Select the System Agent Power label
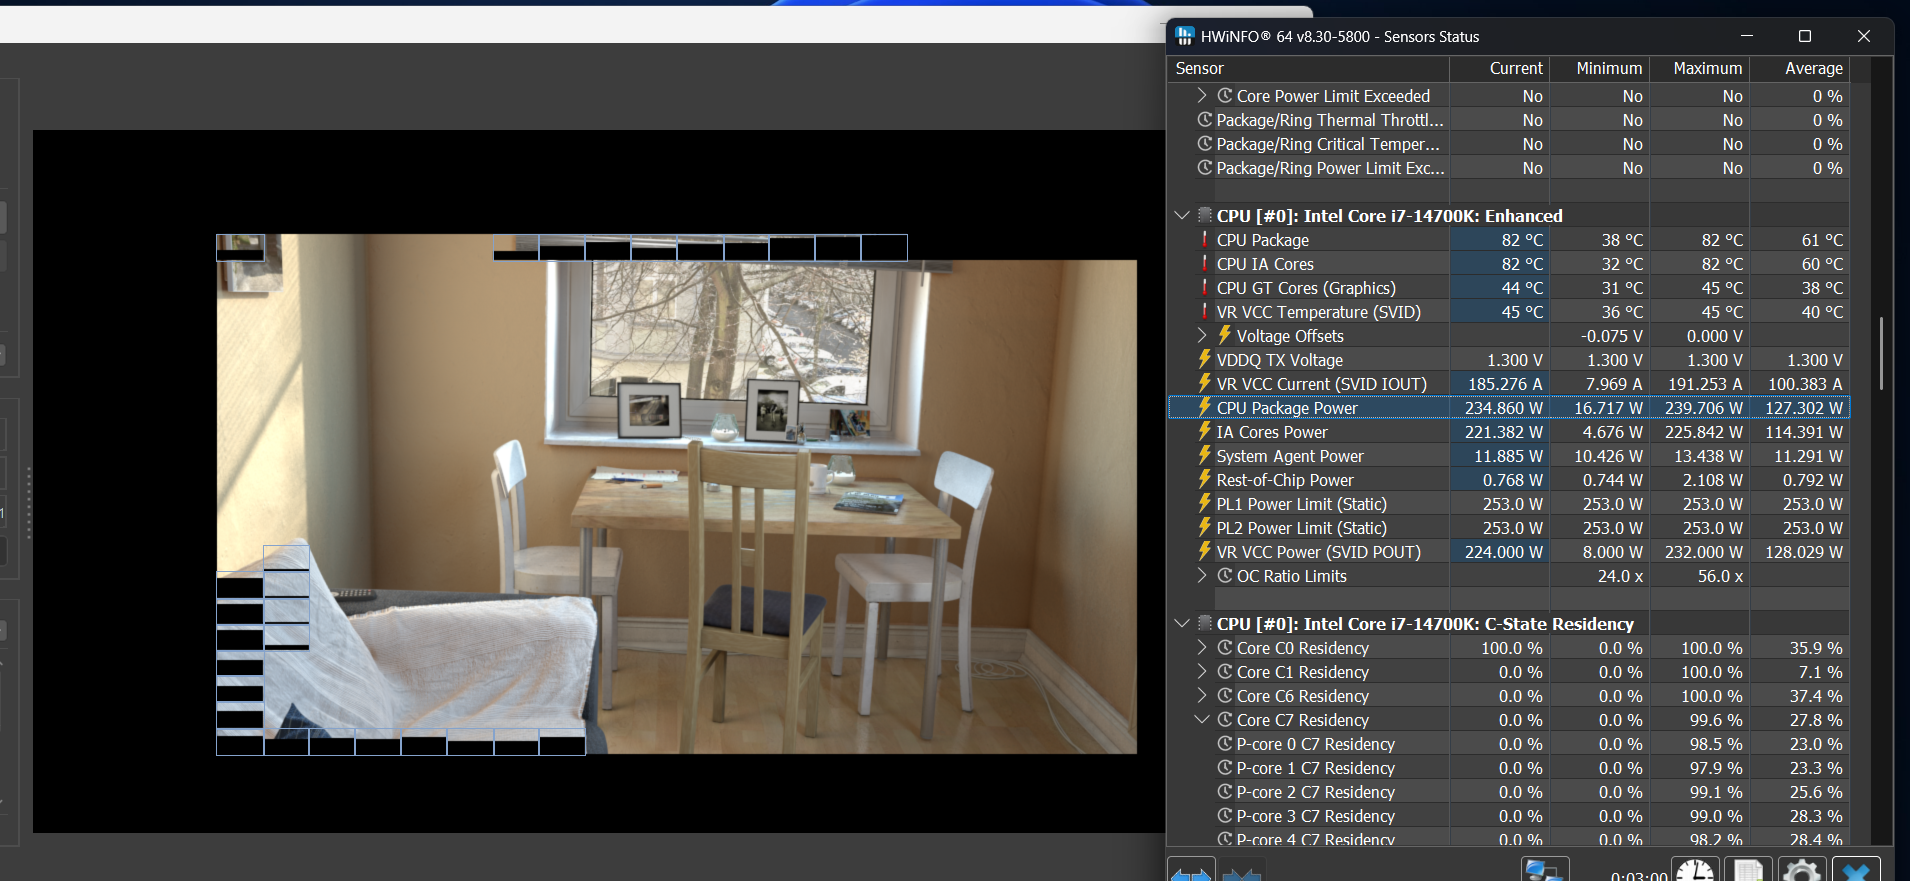Screen dimensions: 1910x881 1290,456
